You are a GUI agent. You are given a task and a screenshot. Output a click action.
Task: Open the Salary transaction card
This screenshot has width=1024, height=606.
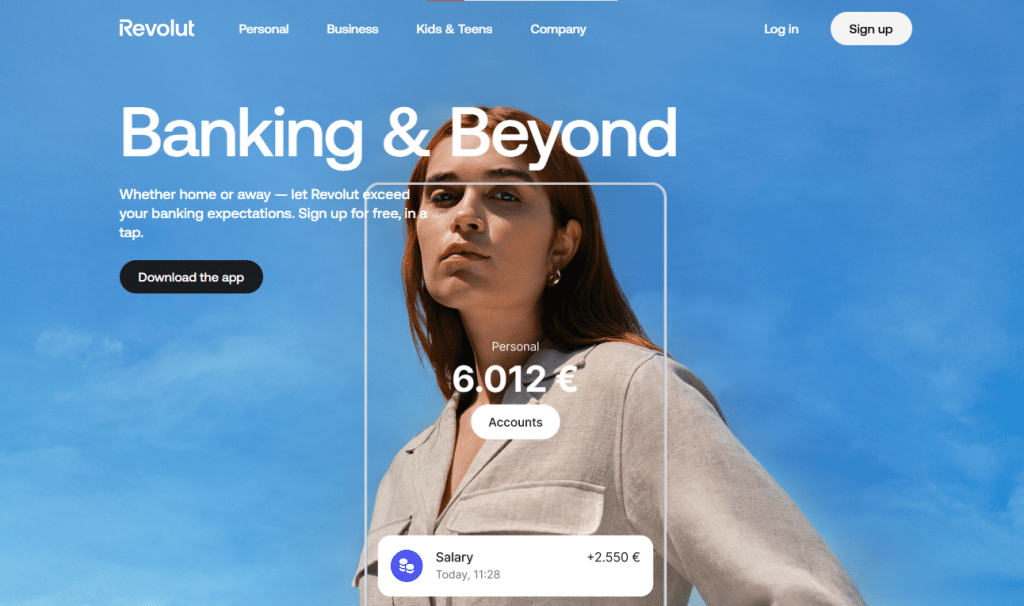(x=515, y=566)
